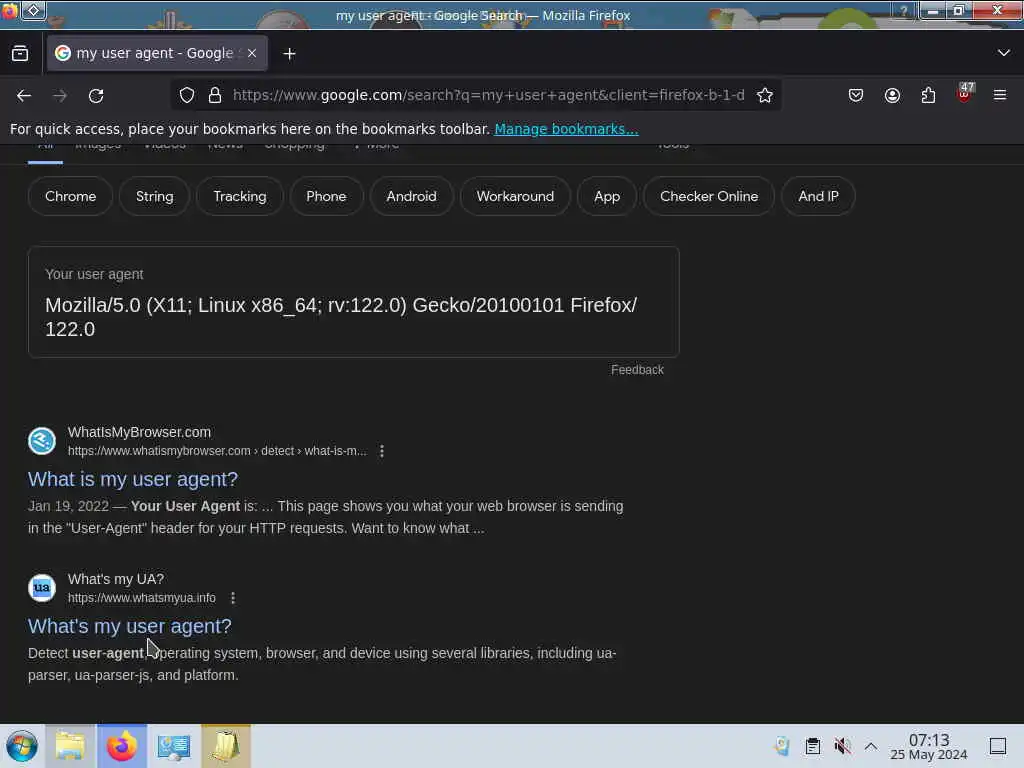Open the clipboard tray icon
1024x768 pixels.
coord(812,746)
